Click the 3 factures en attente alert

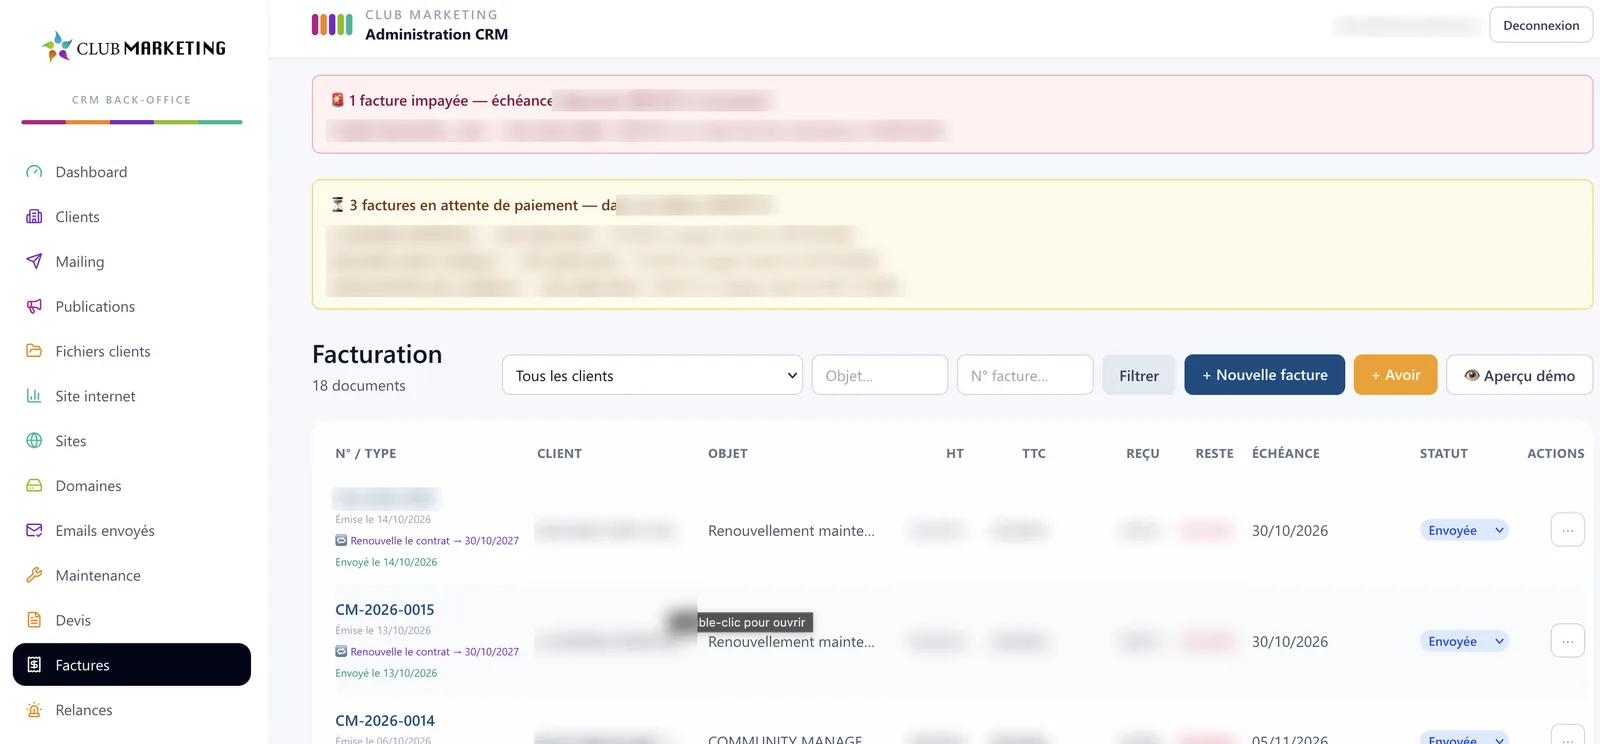click(x=952, y=244)
